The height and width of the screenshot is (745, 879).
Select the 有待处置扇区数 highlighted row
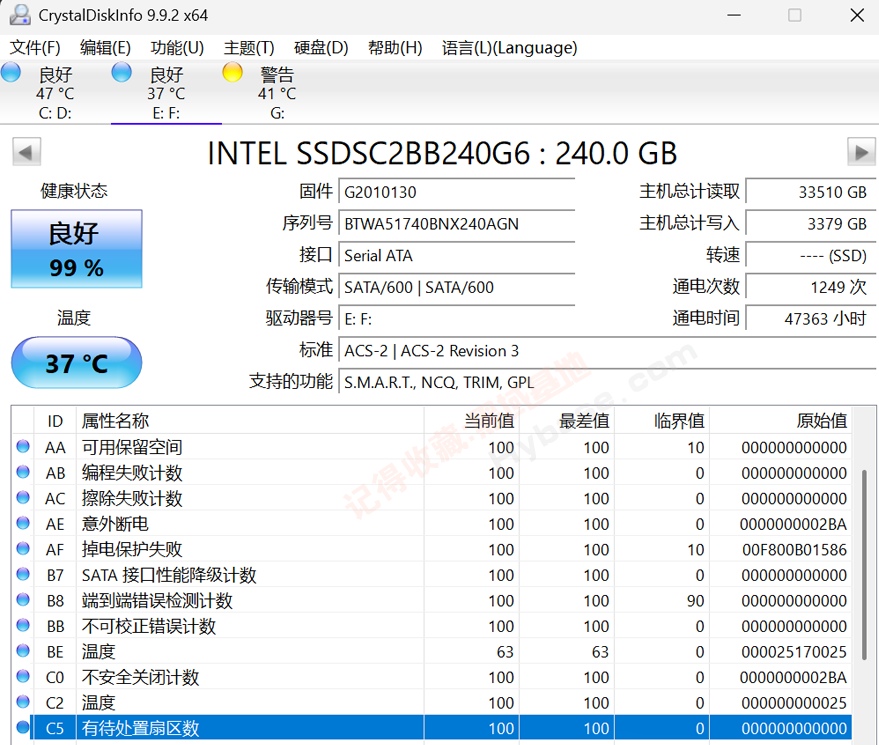(431, 728)
